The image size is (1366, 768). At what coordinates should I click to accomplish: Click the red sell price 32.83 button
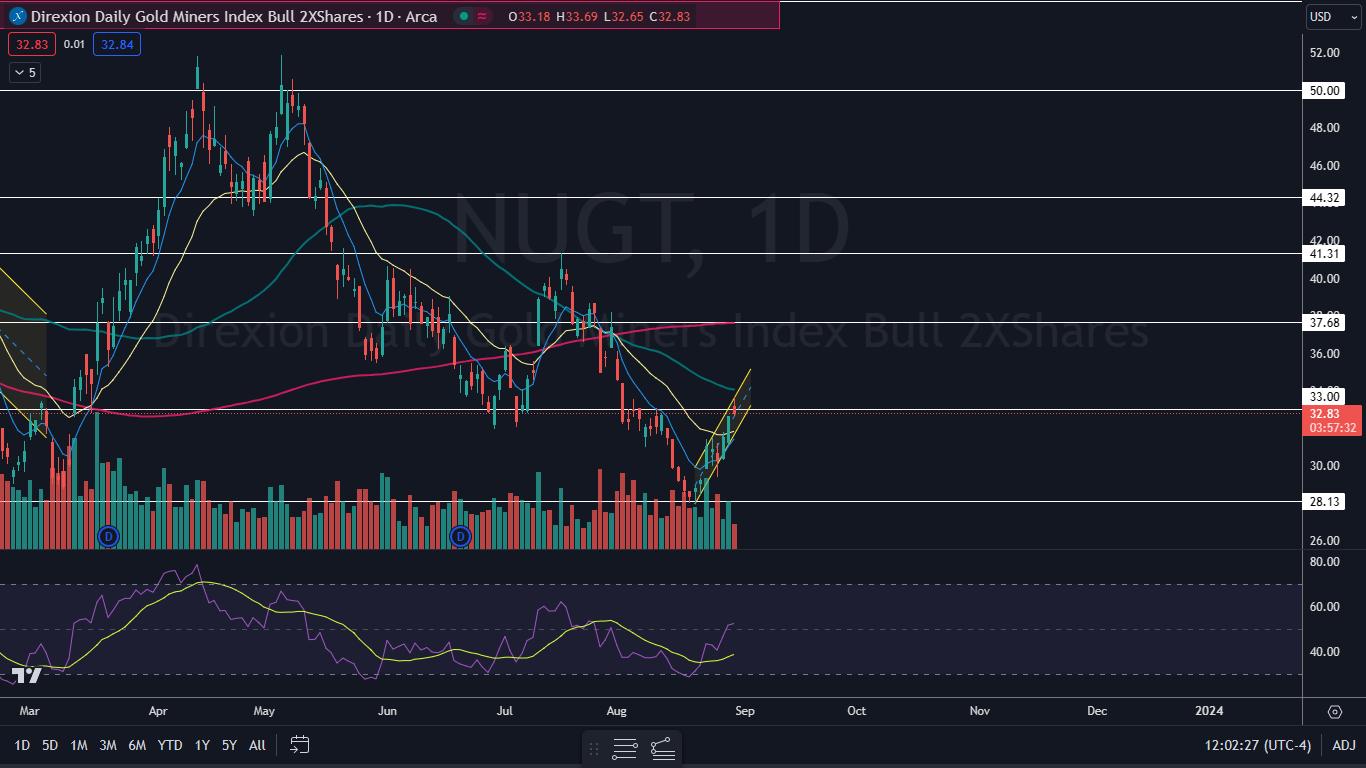point(33,44)
